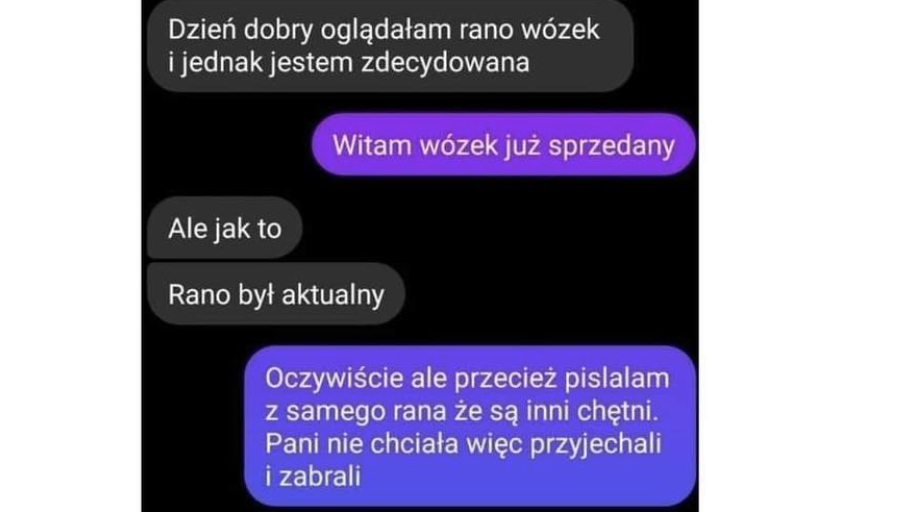
Task: Click the words 'Dzień dobry' in first bubble
Action: (x=240, y=30)
